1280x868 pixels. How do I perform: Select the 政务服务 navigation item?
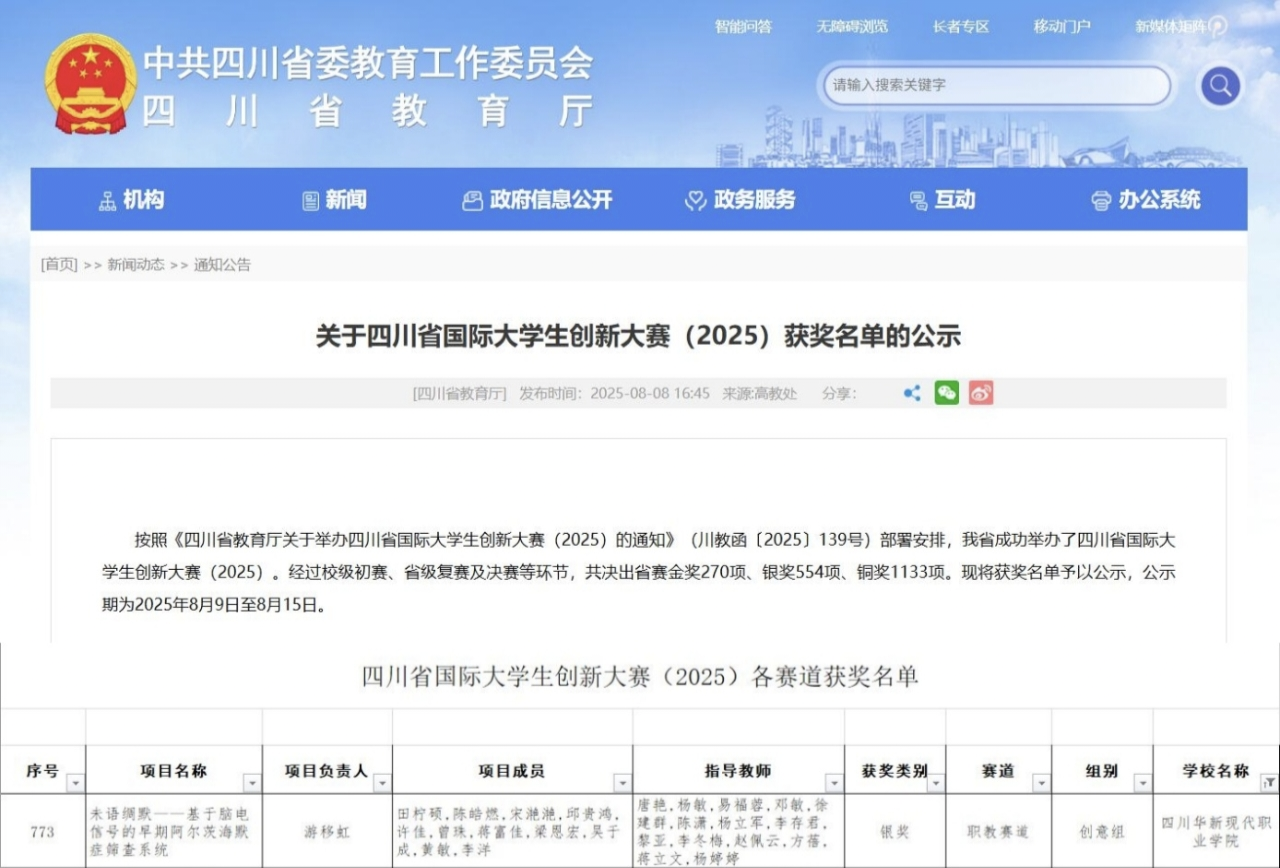[740, 200]
